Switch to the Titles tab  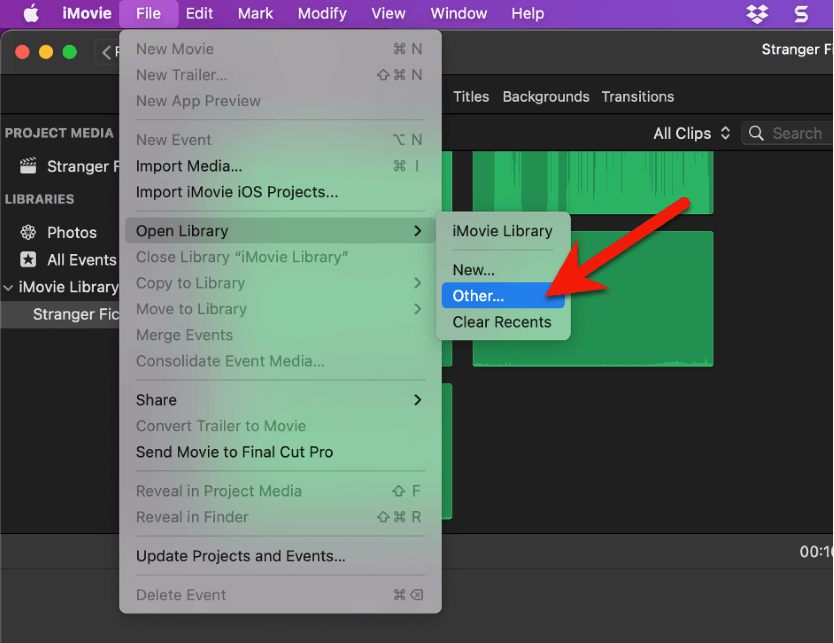pyautogui.click(x=471, y=97)
